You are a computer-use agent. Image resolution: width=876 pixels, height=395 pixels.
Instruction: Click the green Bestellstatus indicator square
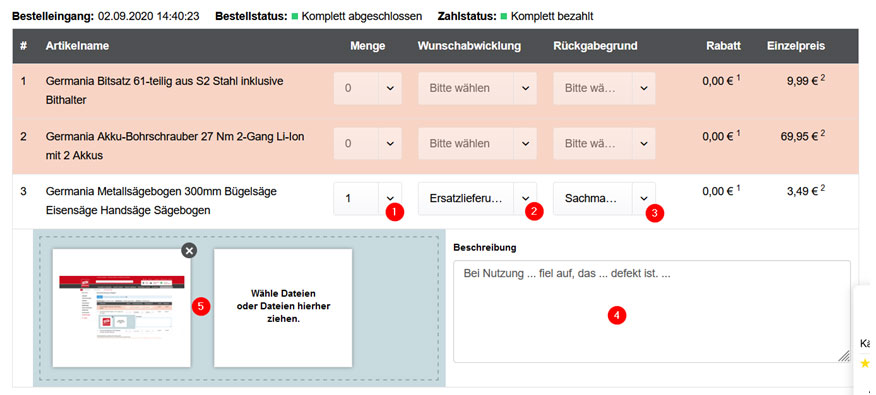294,17
